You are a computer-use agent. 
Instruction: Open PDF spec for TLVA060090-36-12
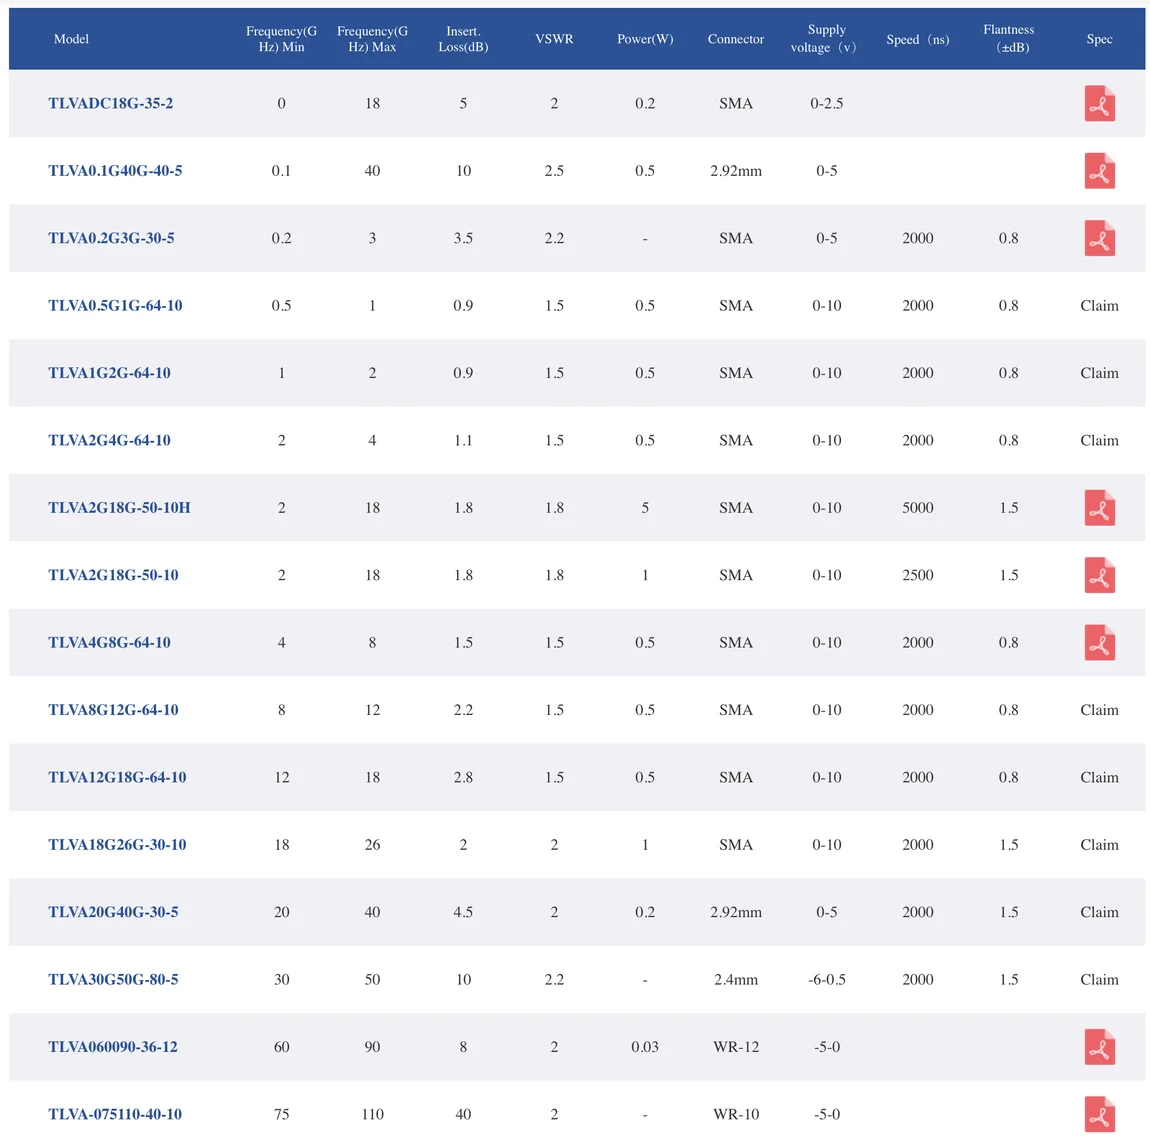pyautogui.click(x=1099, y=1047)
